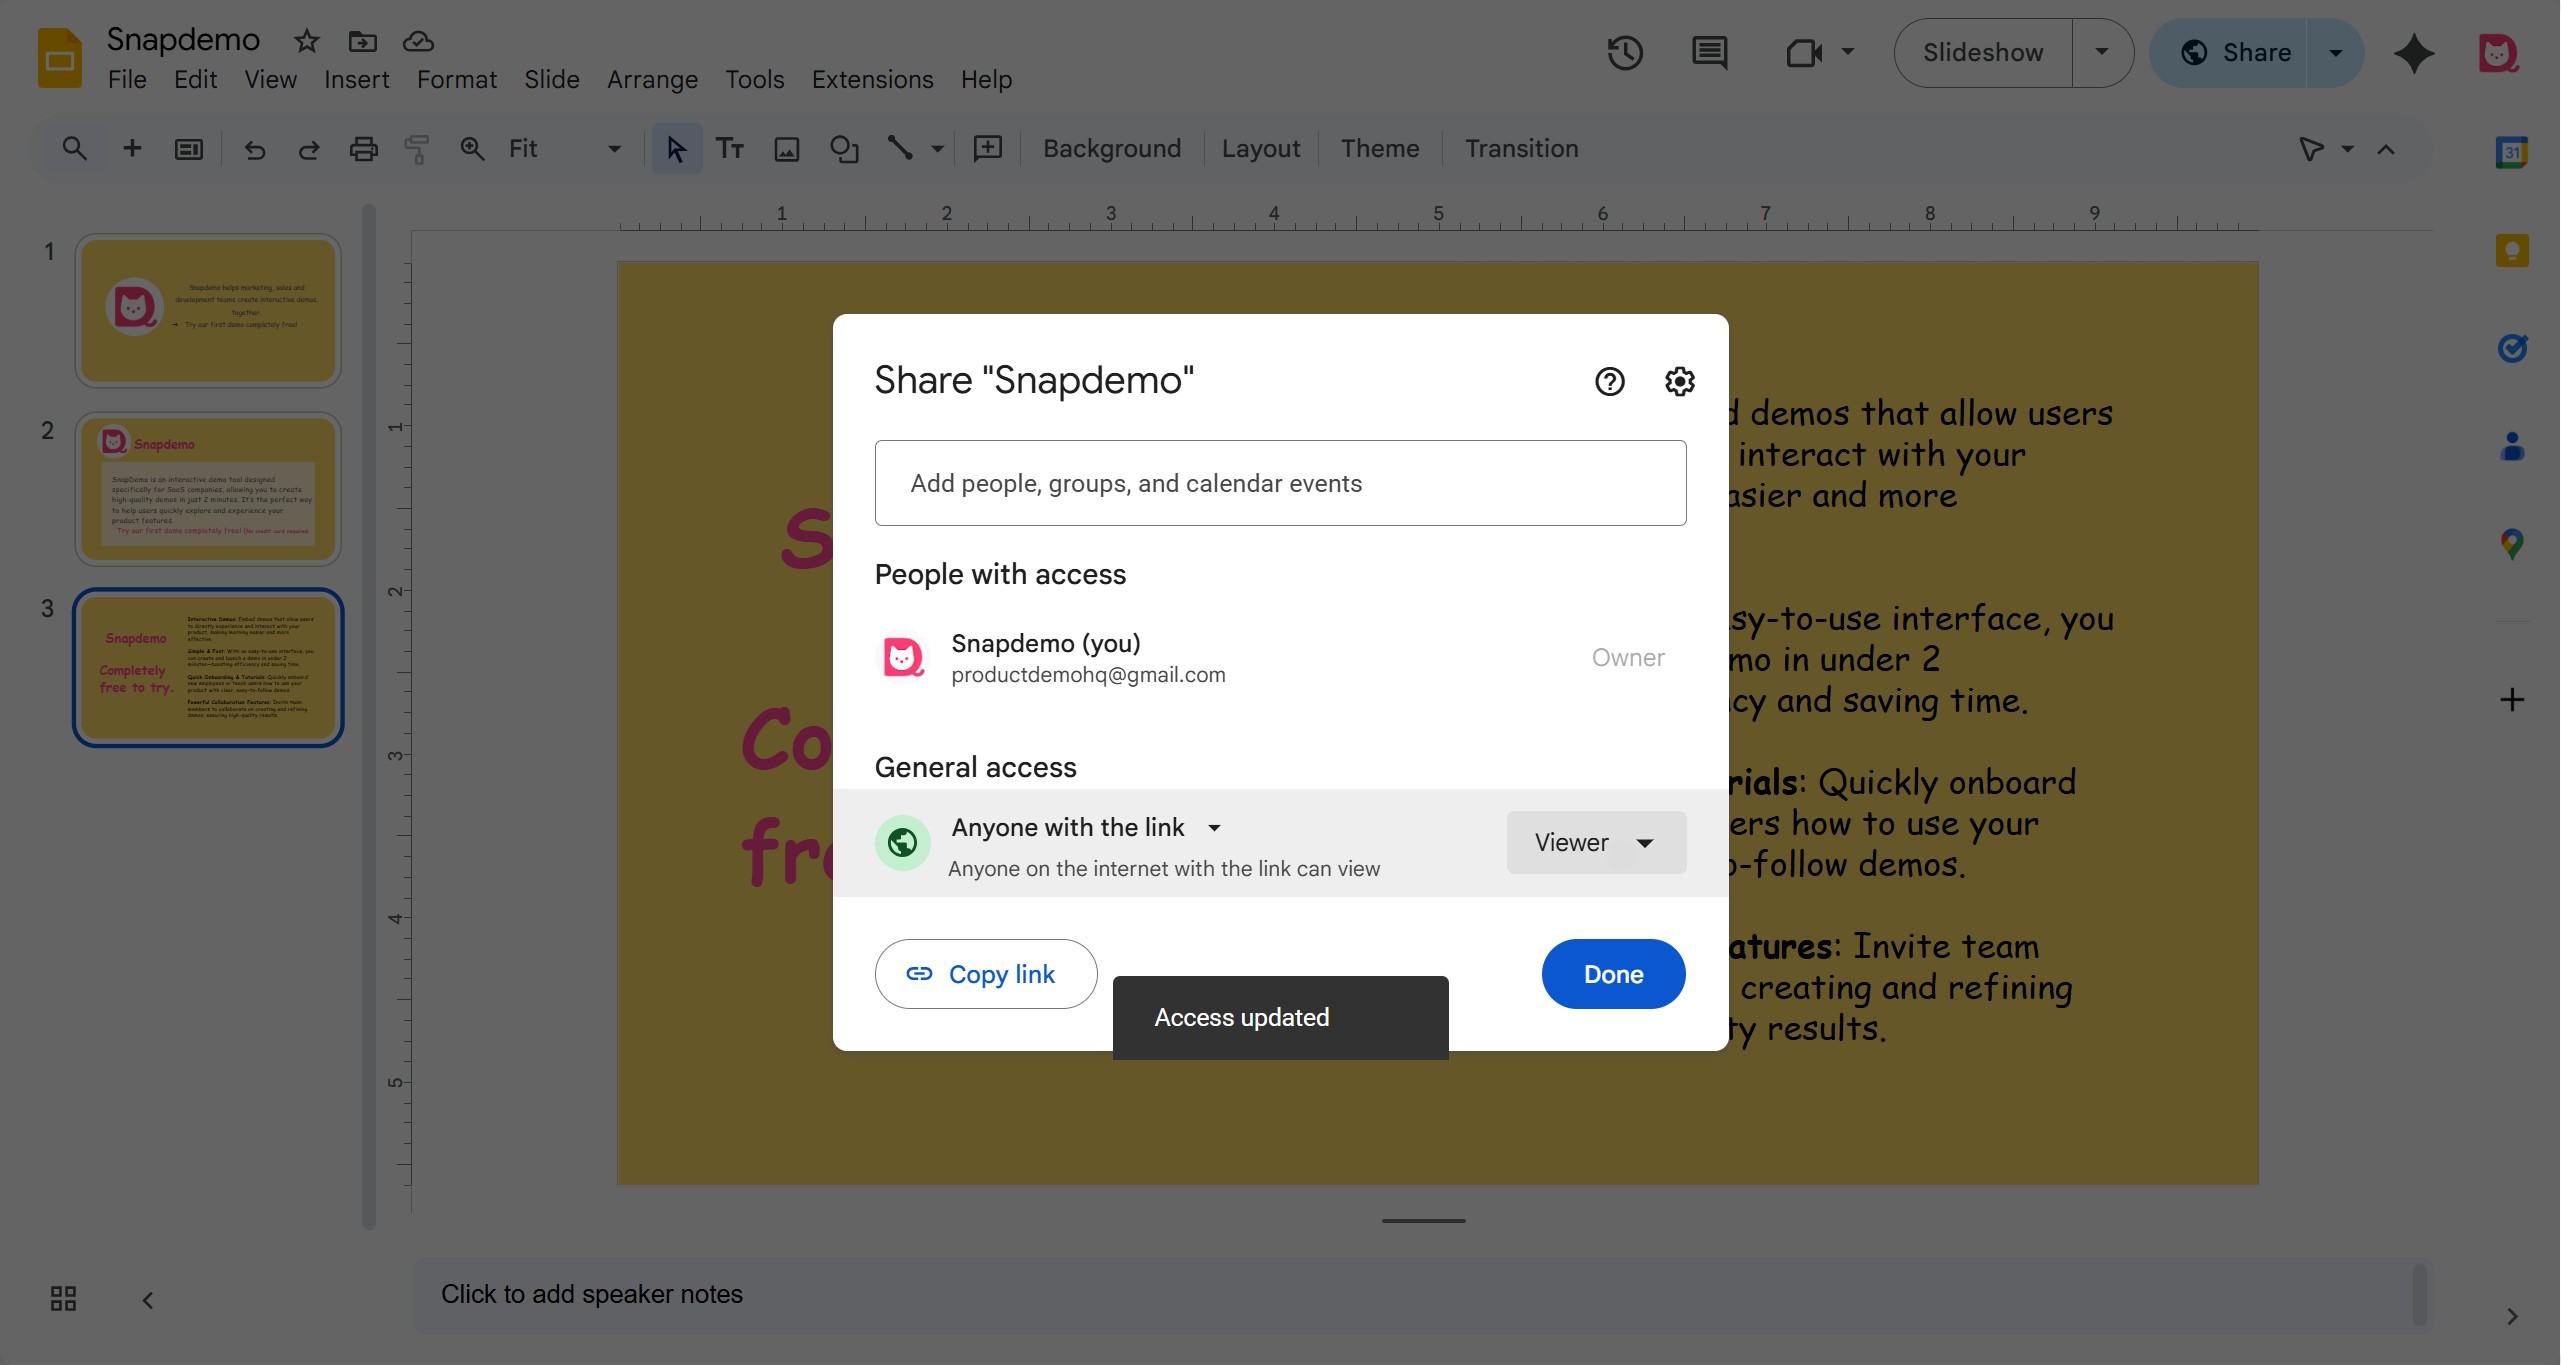Check cloud document status icon
Screen dimensions: 2561x1365
pyautogui.click(x=418, y=41)
